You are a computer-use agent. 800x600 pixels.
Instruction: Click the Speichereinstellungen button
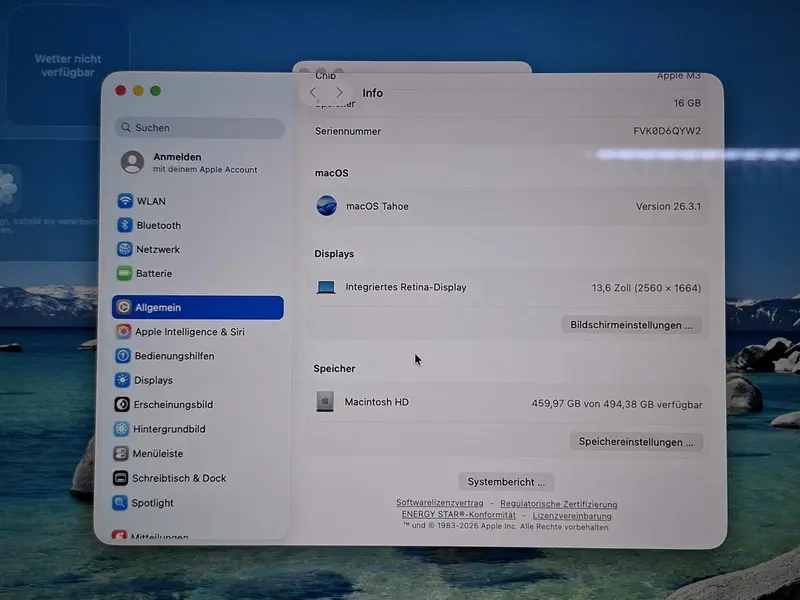coord(636,442)
